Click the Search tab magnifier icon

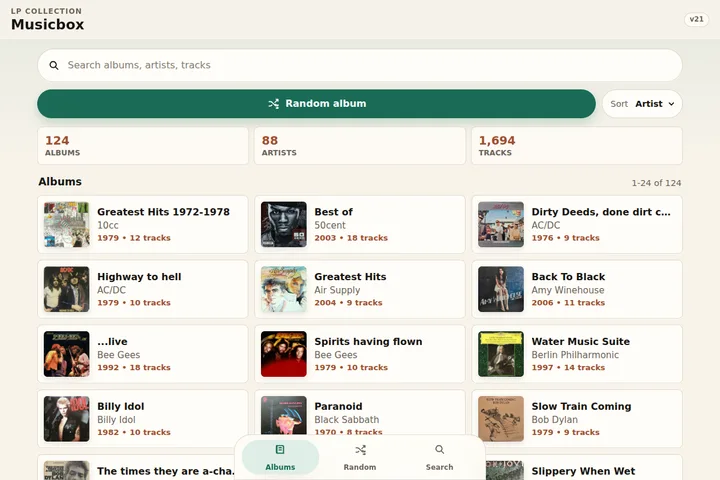click(x=439, y=449)
